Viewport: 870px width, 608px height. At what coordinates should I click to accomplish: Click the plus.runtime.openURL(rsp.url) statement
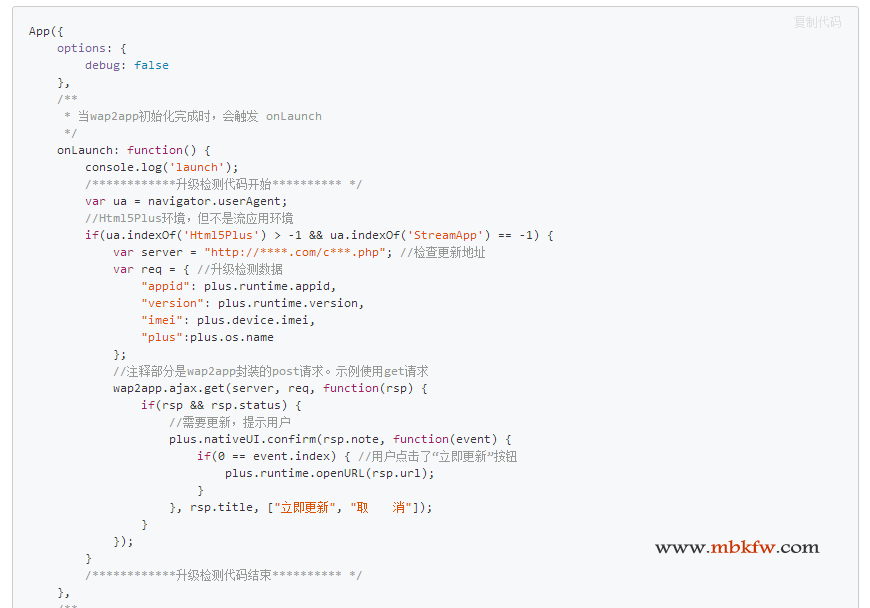(x=329, y=473)
